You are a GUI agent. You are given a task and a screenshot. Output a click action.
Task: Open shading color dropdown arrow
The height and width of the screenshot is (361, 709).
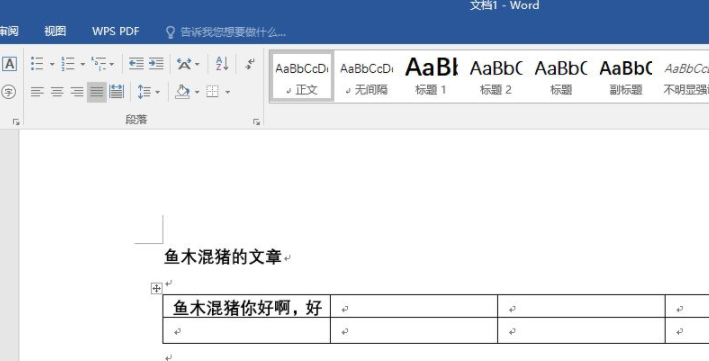click(197, 92)
